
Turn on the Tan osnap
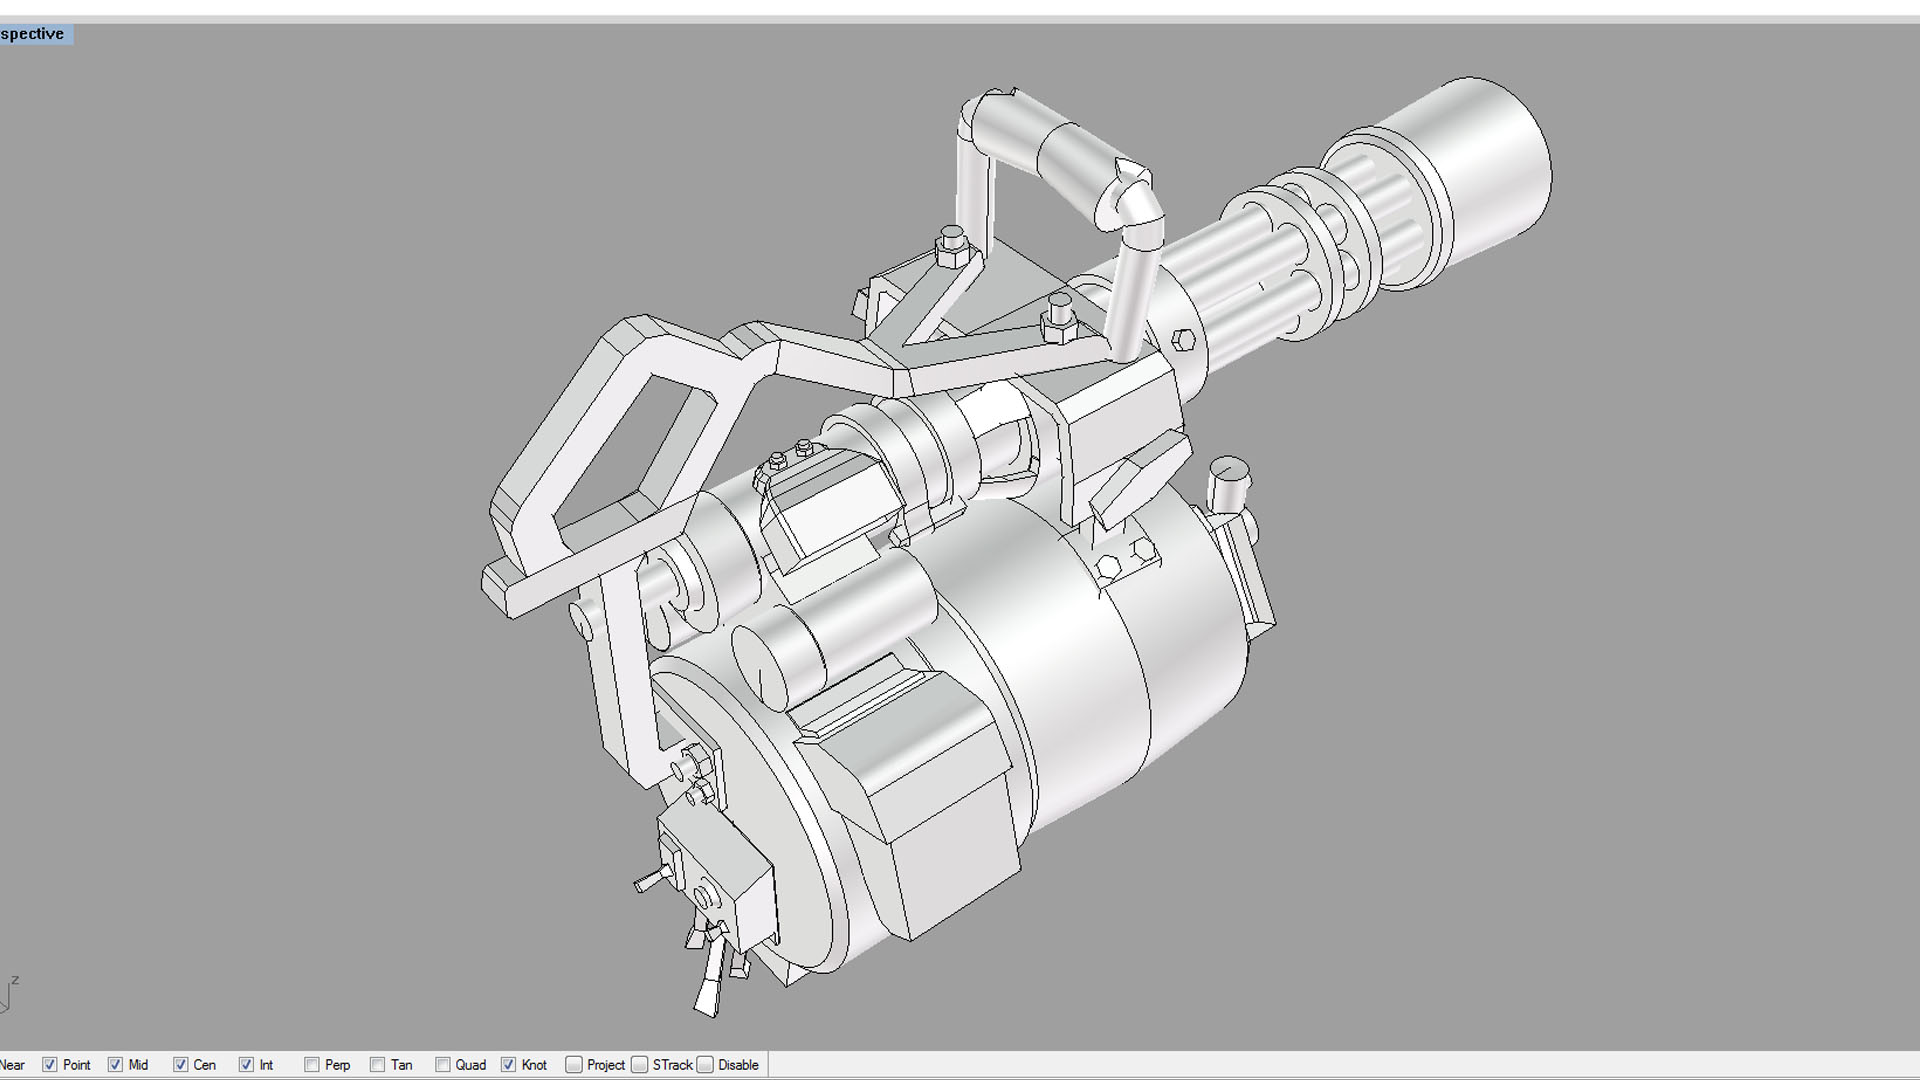377,1065
